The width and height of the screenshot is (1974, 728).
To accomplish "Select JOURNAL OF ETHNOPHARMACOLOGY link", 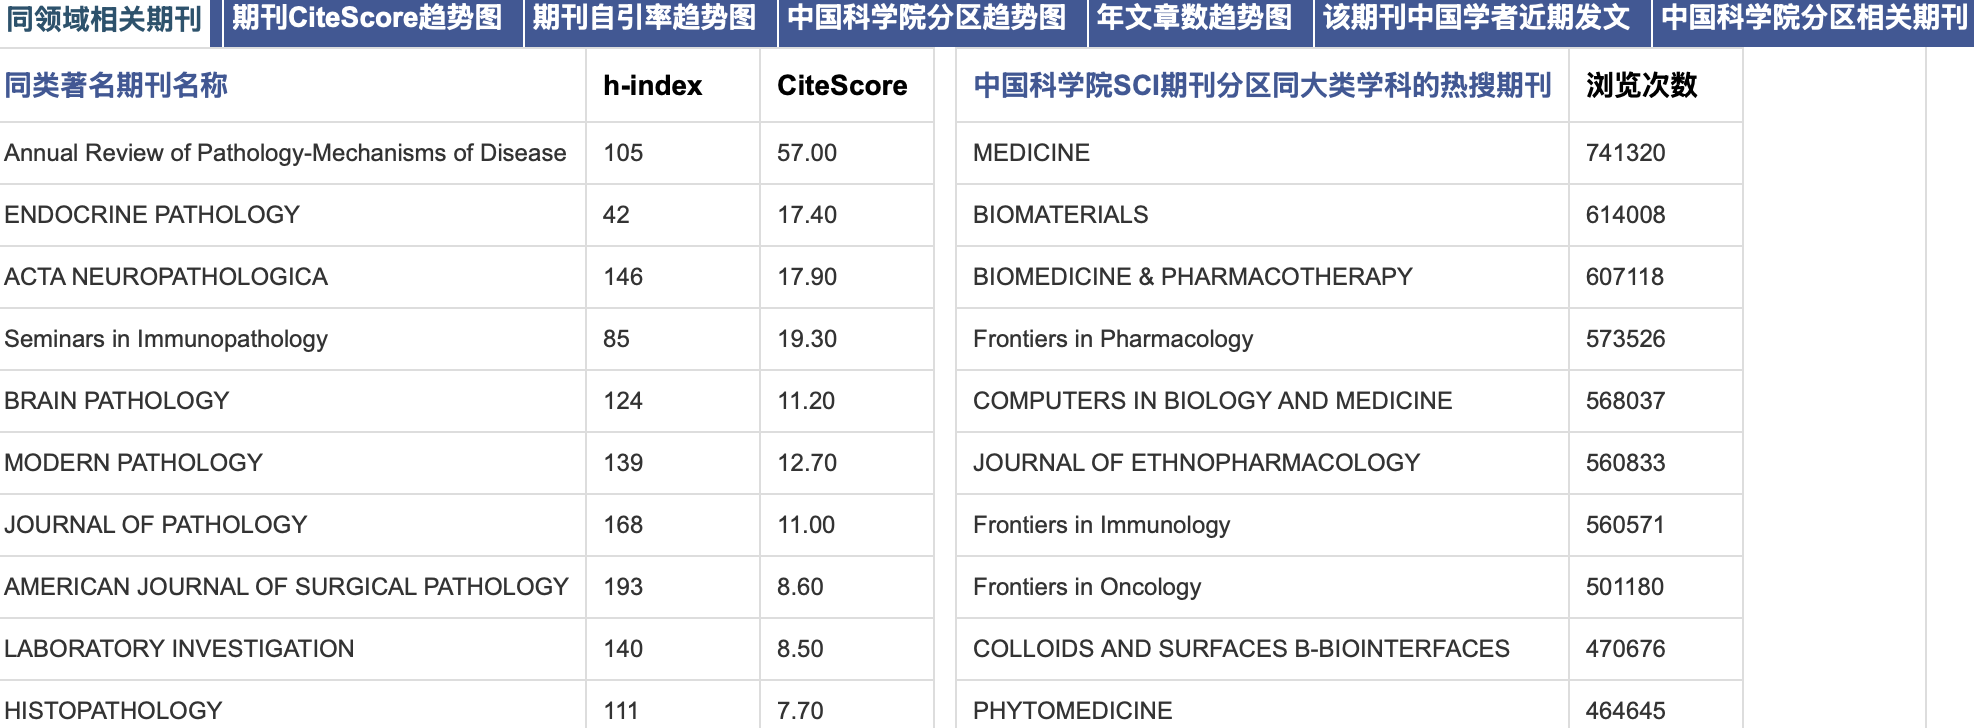I will pos(1196,463).
